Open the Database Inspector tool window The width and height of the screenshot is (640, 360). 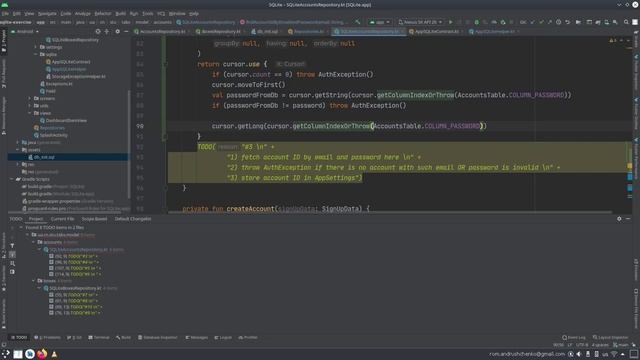(158, 338)
